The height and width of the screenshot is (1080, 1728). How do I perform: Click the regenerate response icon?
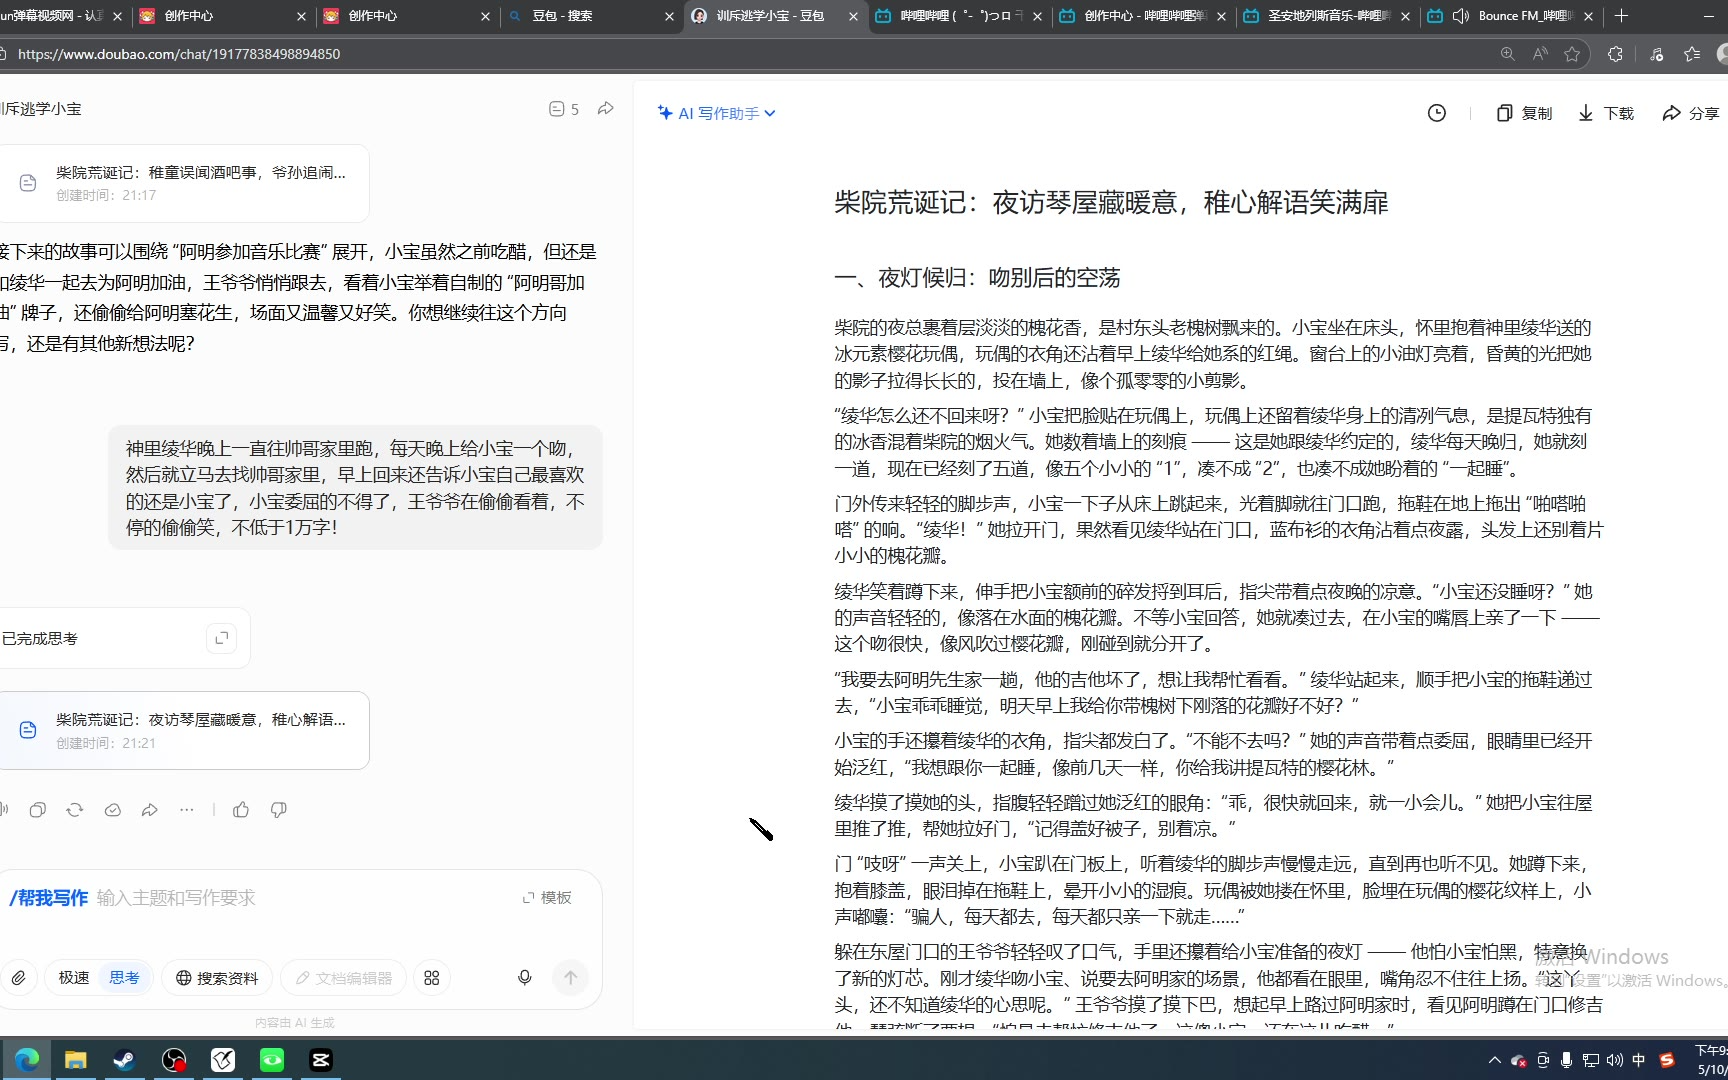click(75, 810)
